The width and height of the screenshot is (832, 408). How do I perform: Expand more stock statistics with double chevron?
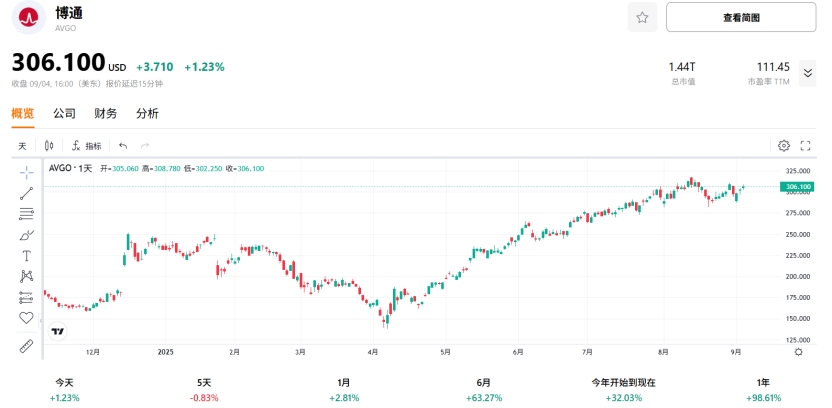[808, 73]
